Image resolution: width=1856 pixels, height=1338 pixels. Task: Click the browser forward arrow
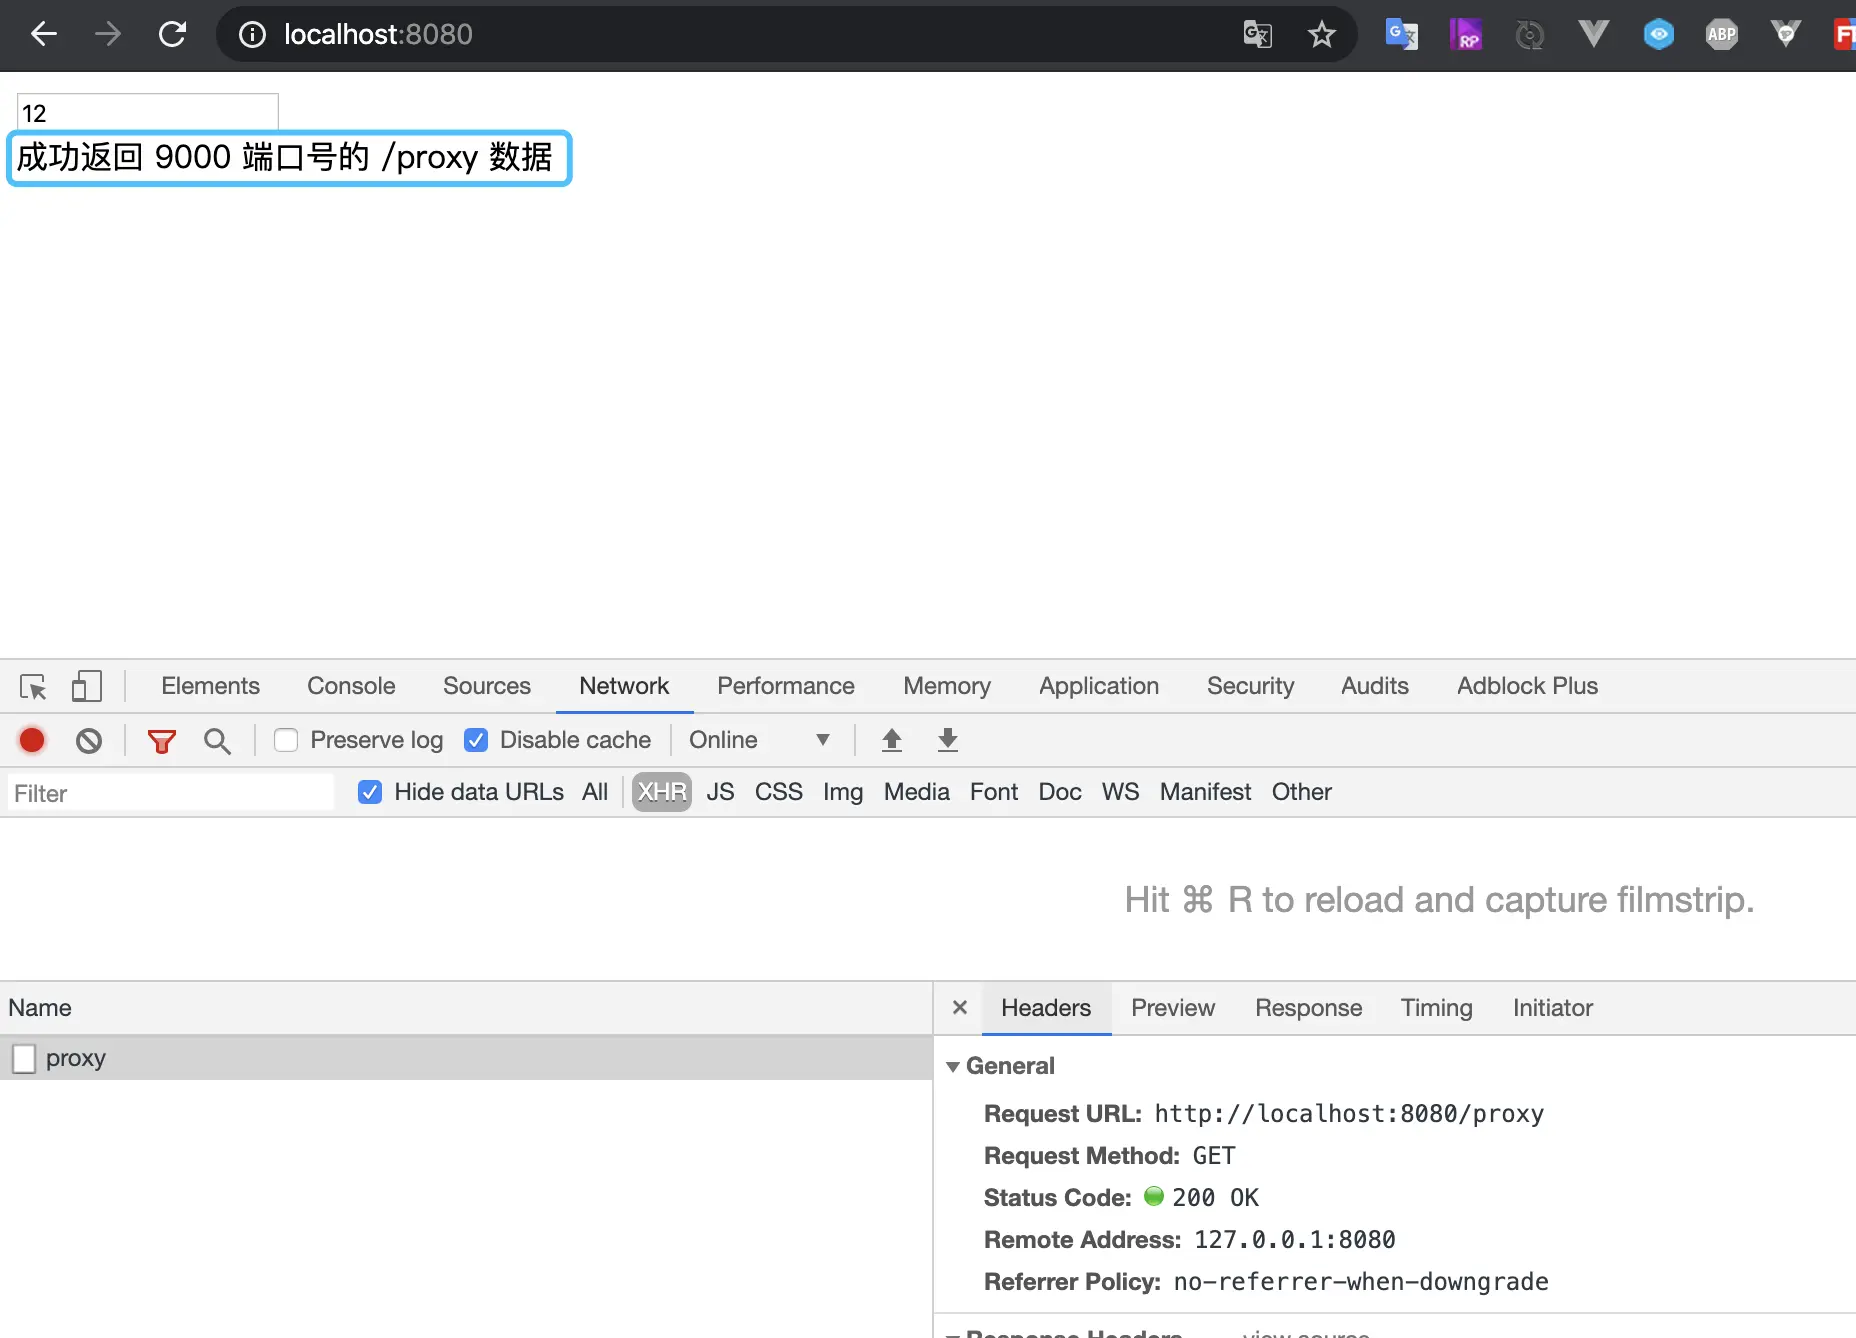108,34
